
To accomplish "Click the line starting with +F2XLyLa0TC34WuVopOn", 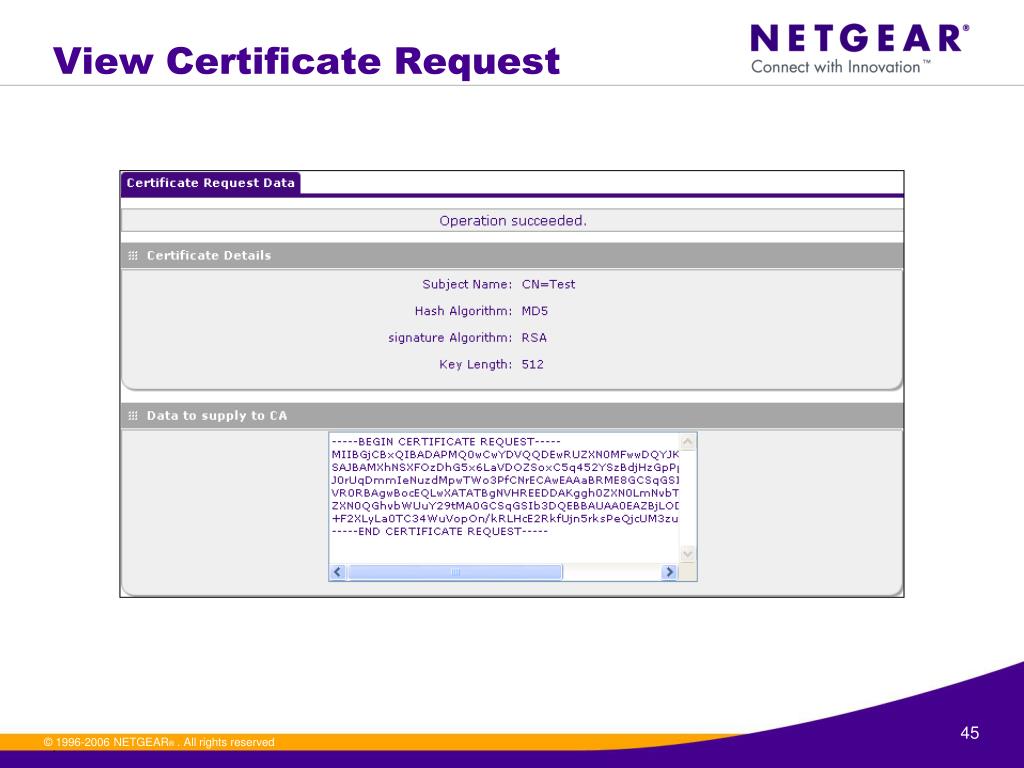I will tap(505, 519).
